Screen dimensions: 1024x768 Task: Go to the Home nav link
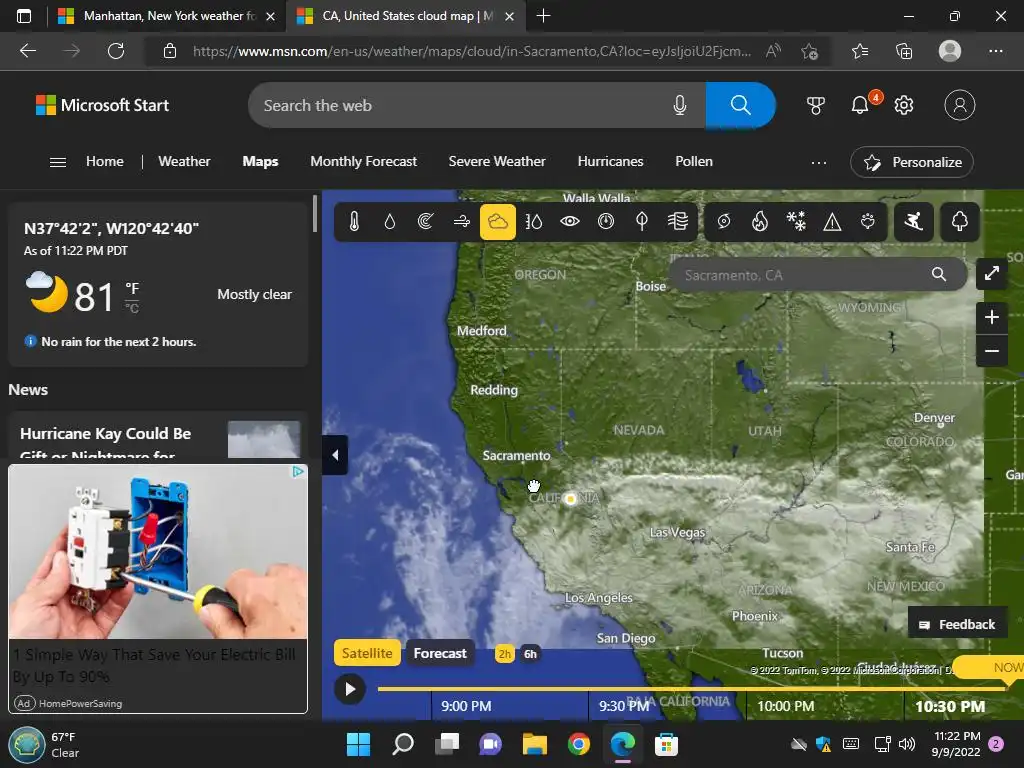tap(104, 161)
